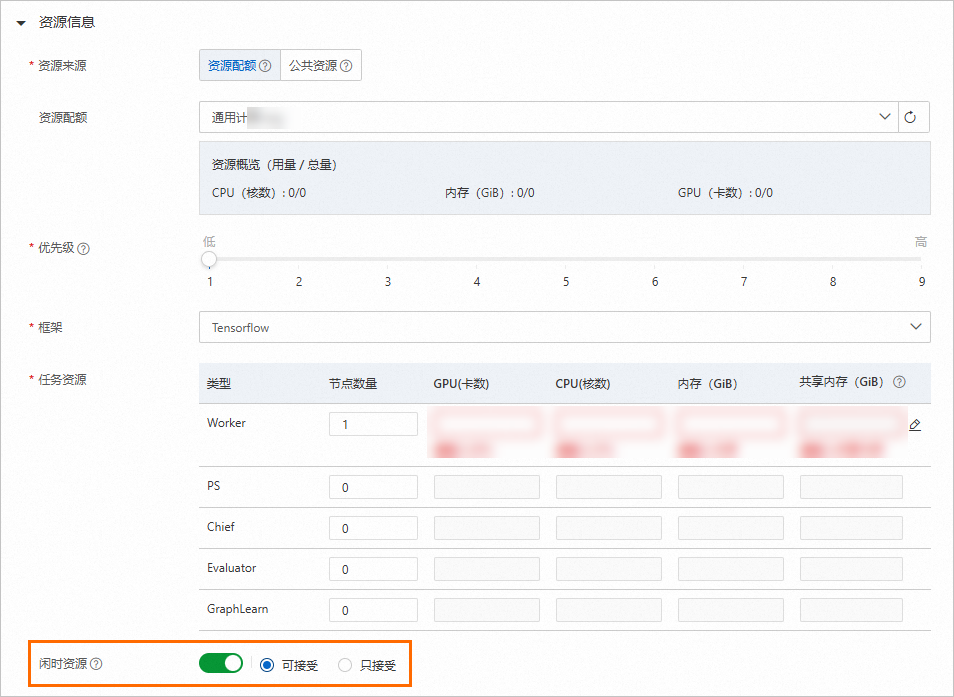Select the 可接受 radio option
The height and width of the screenshot is (697, 954).
coord(266,665)
